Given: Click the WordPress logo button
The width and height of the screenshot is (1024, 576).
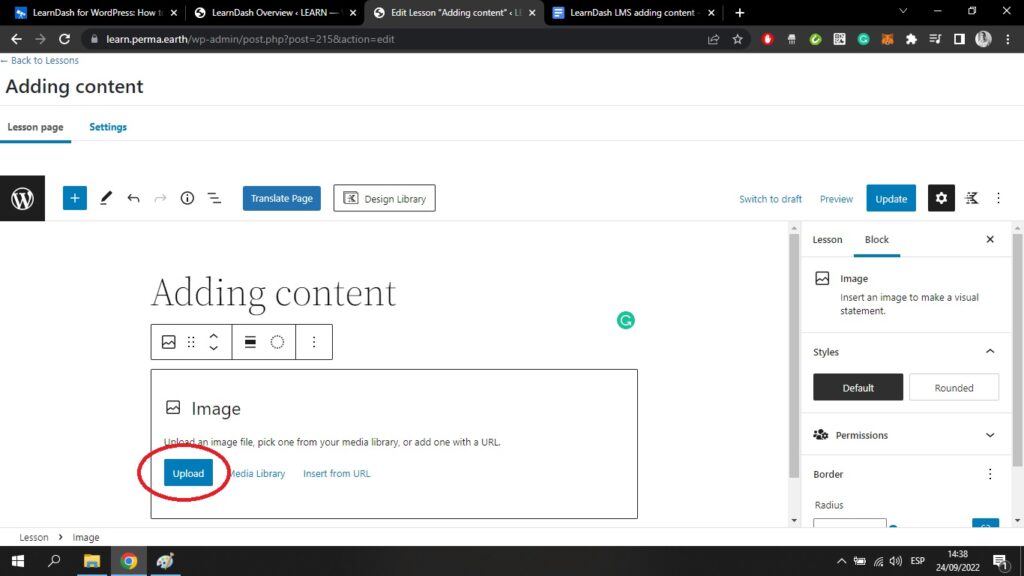Looking at the screenshot, I should point(22,198).
